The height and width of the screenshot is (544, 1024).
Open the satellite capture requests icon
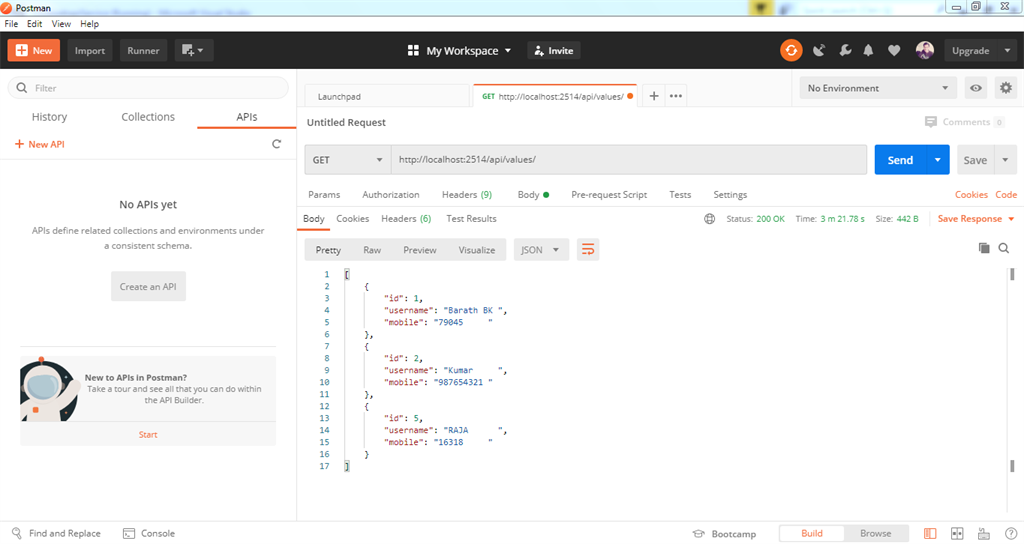point(819,51)
